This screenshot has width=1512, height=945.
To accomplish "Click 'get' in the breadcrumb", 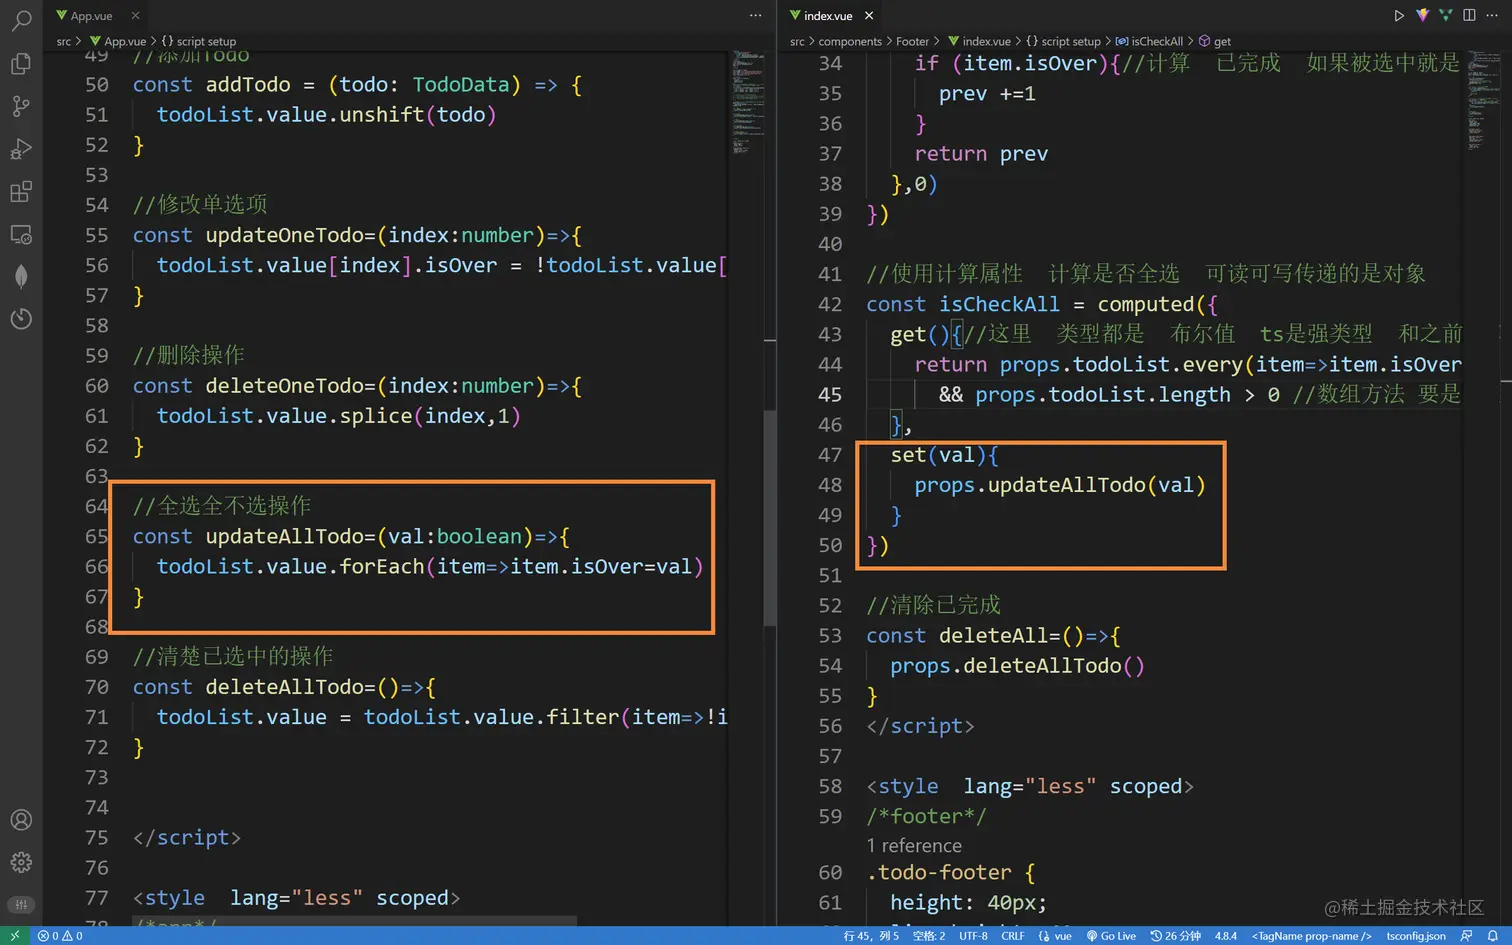I will [x=1222, y=41].
